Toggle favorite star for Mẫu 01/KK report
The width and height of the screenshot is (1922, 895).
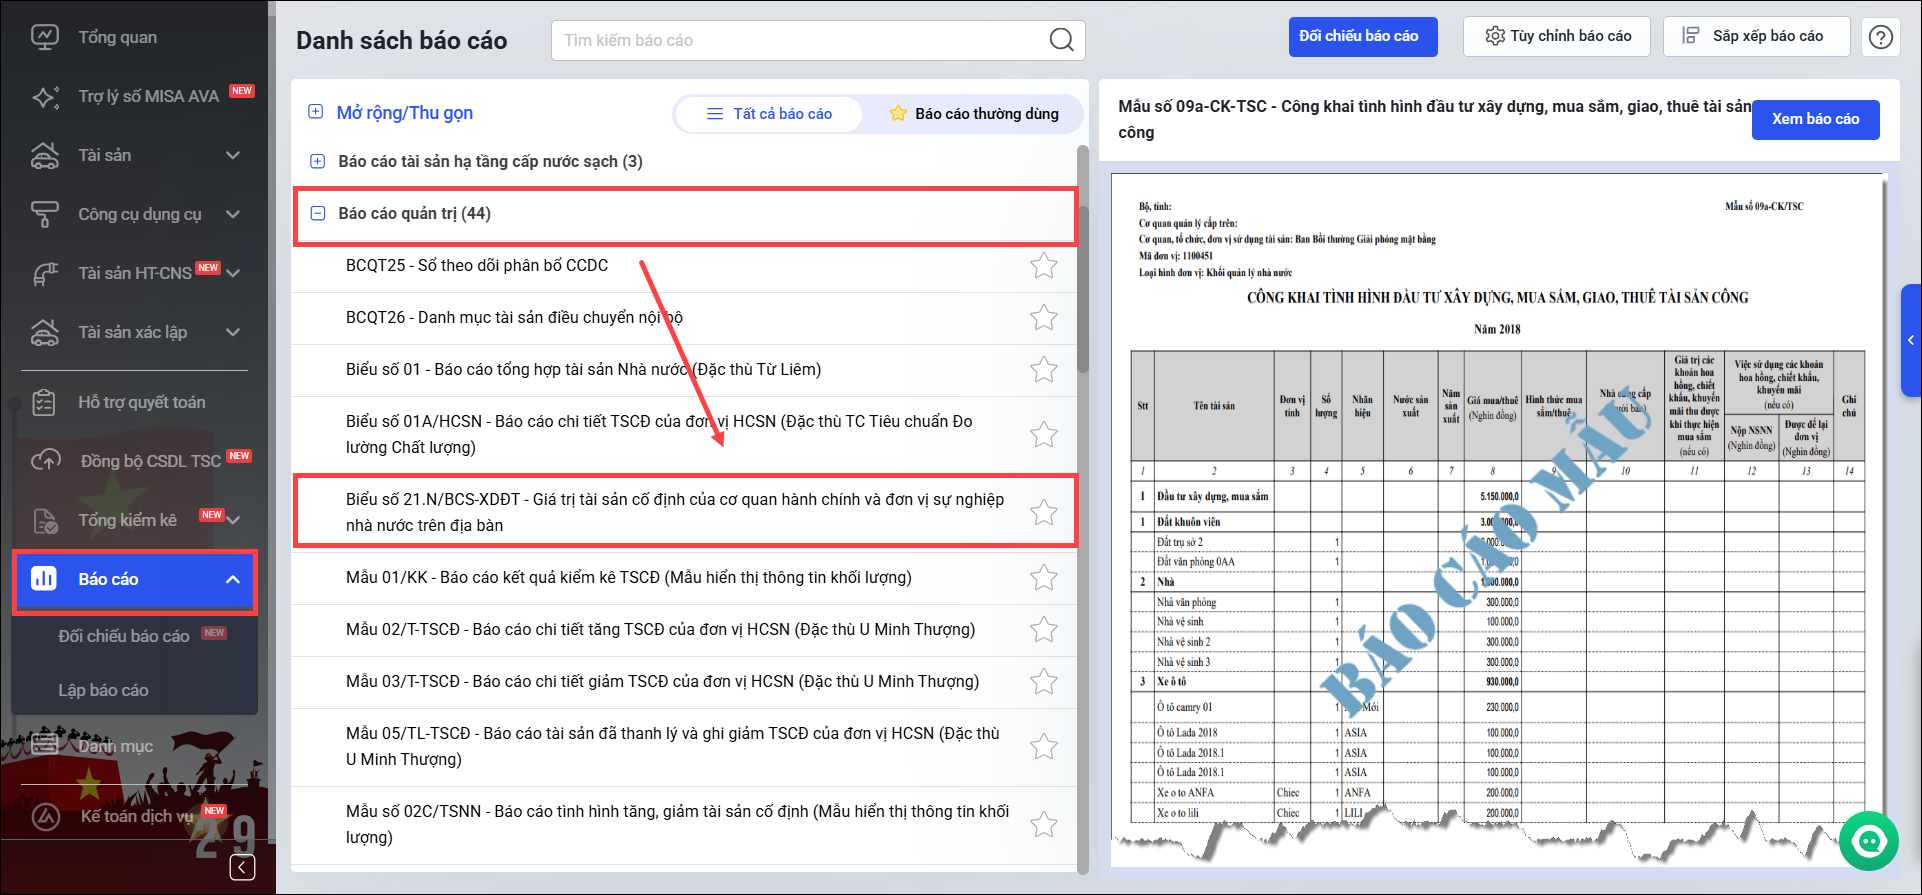tap(1043, 578)
